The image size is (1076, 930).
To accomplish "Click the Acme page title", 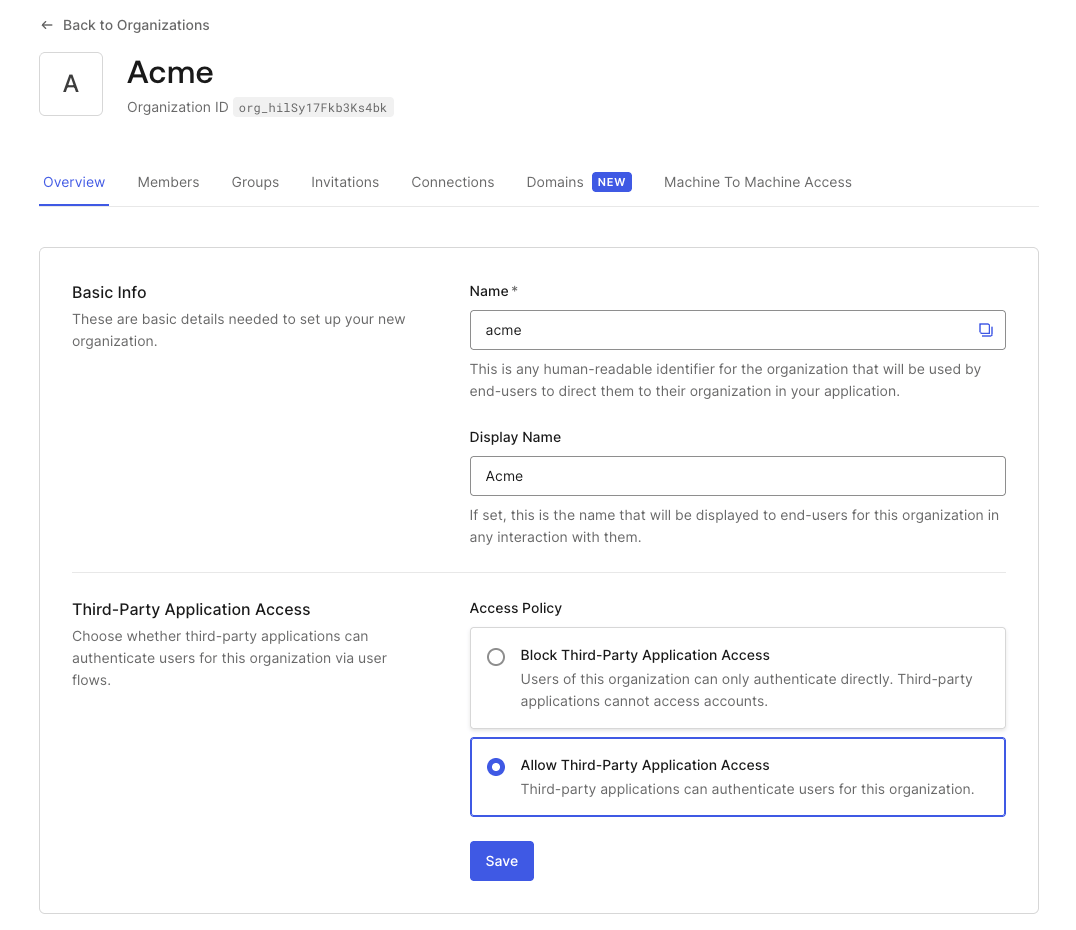I will (x=170, y=73).
